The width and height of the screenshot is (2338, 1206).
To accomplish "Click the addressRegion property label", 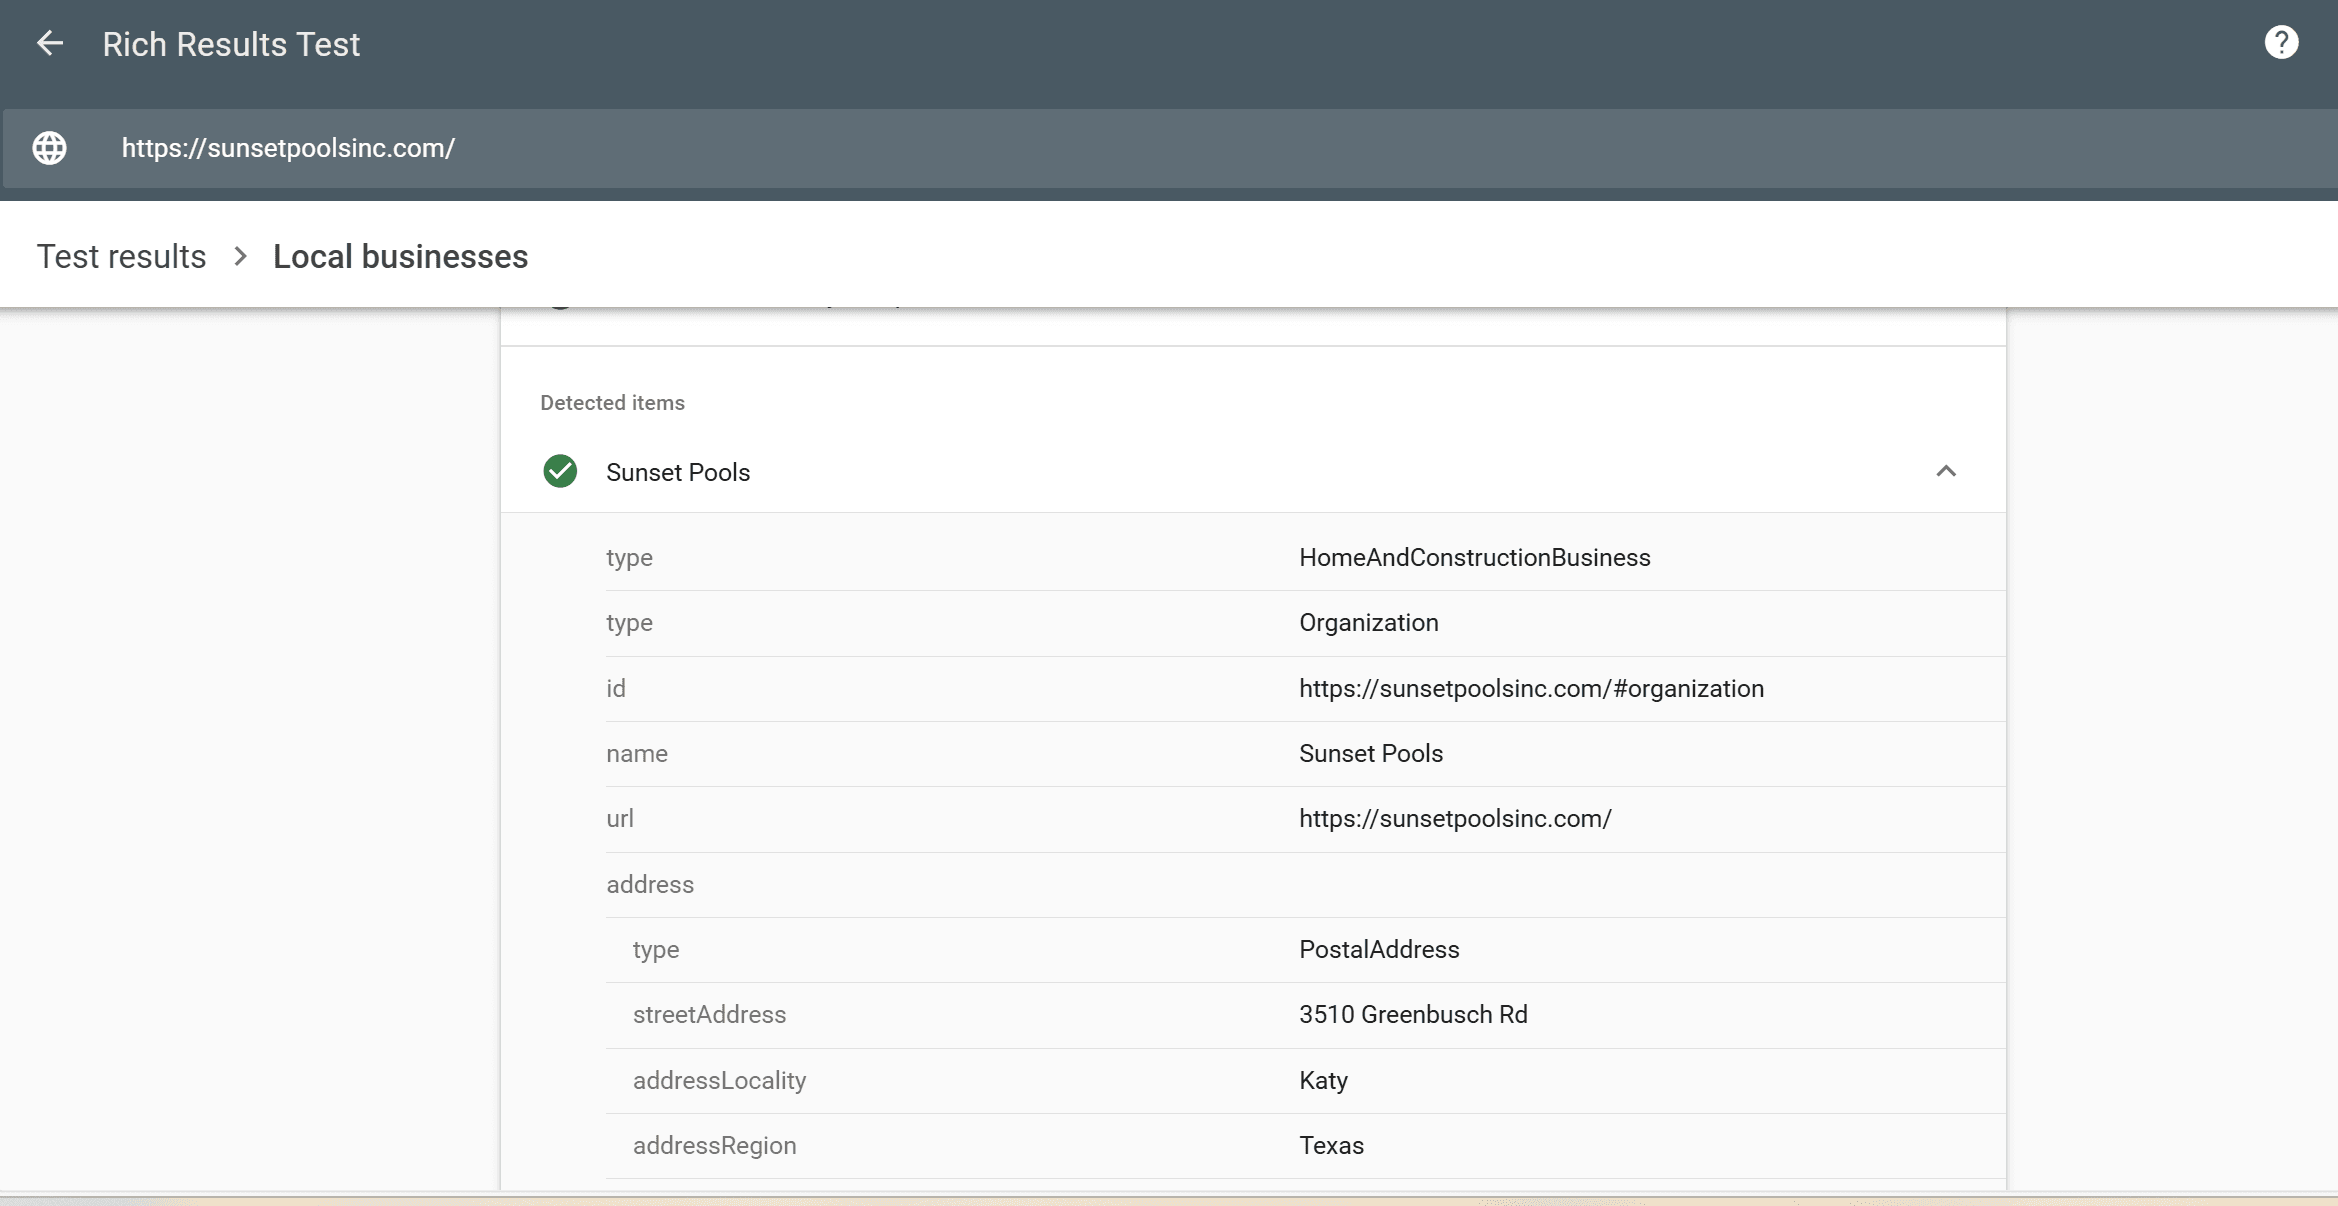I will point(715,1146).
